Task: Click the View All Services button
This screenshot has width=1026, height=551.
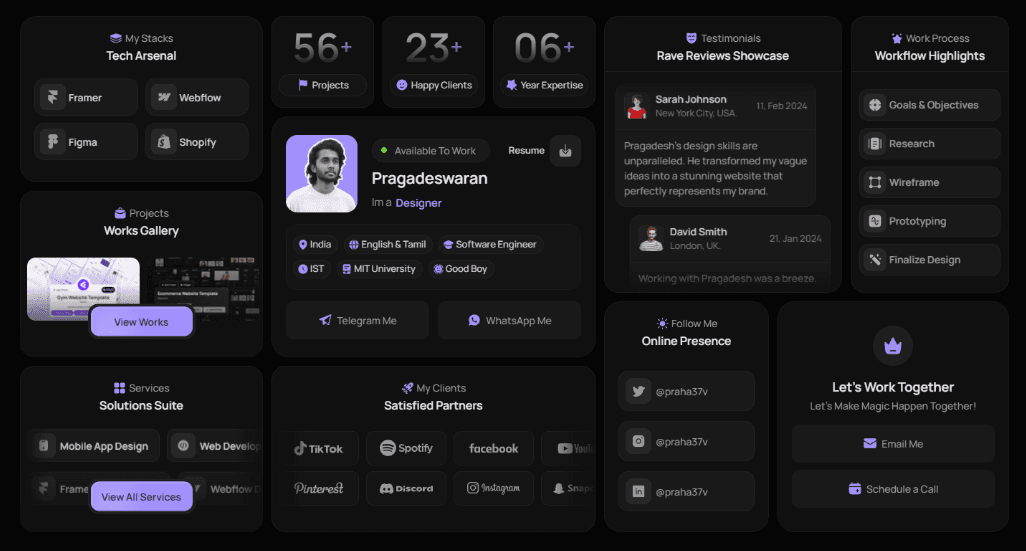Action: click(x=141, y=497)
